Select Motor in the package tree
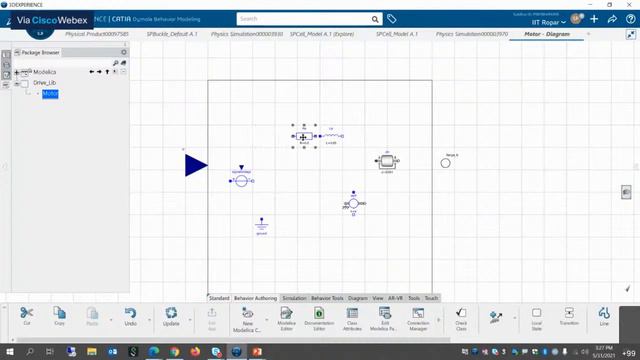The image size is (640, 360). [x=50, y=94]
